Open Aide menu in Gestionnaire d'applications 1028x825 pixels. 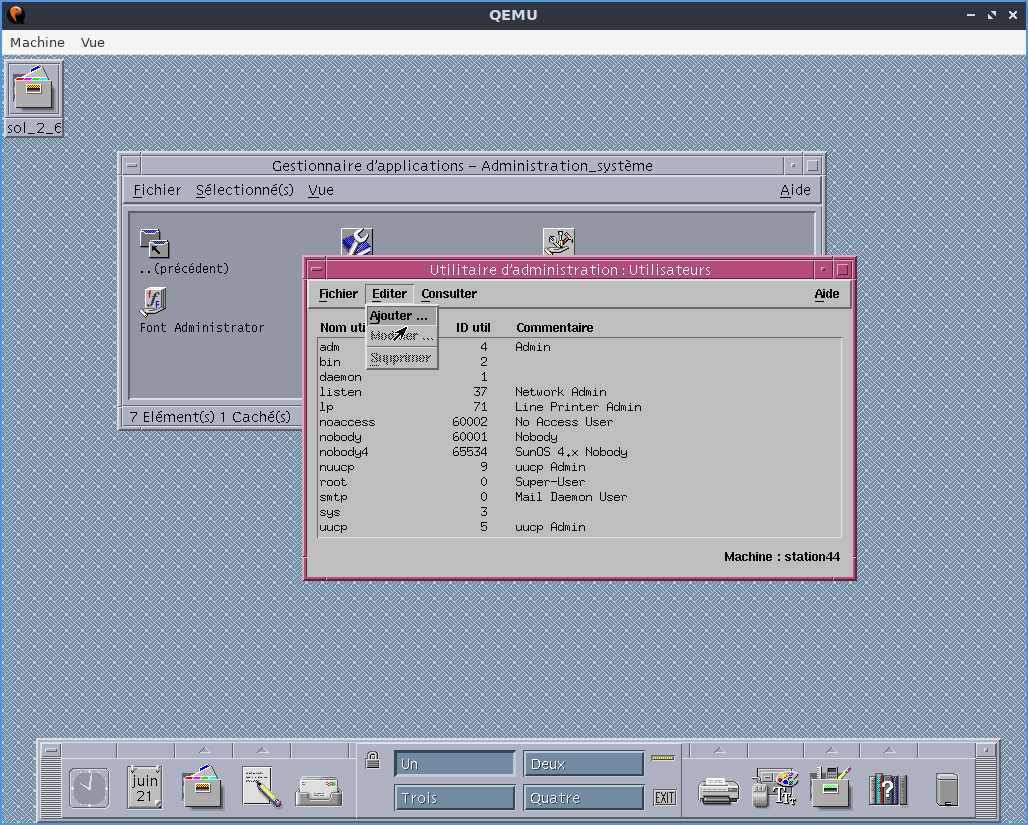click(x=795, y=190)
